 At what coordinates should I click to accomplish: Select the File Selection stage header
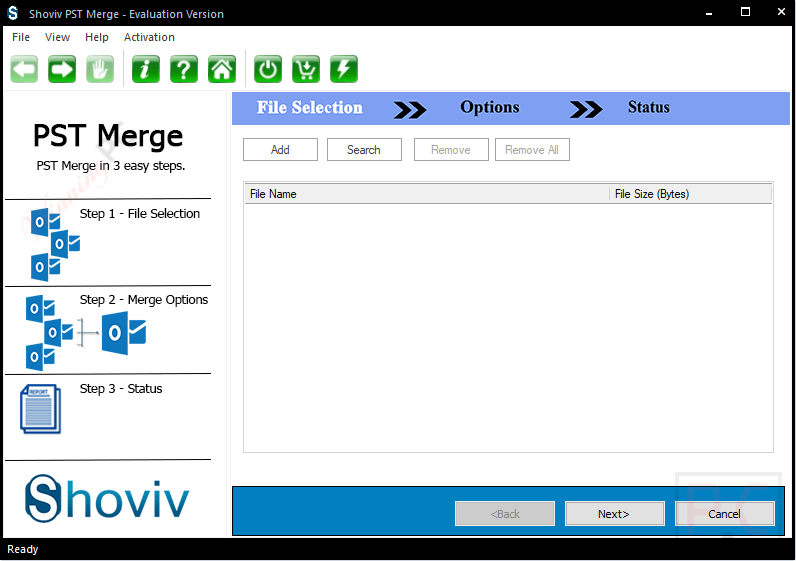pyautogui.click(x=310, y=108)
